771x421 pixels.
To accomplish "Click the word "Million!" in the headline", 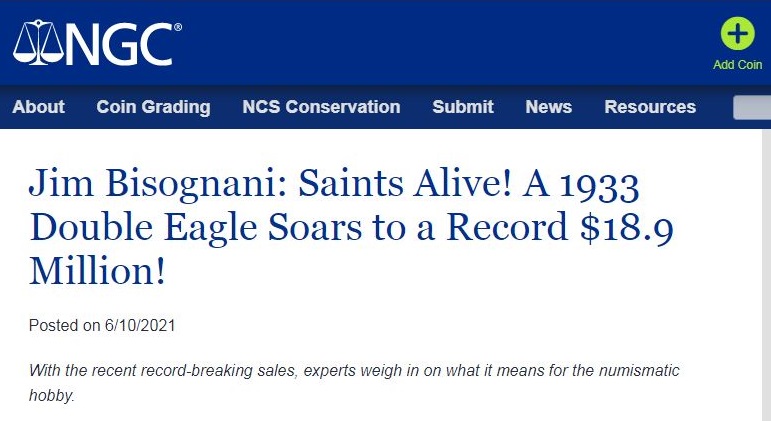I will (98, 270).
